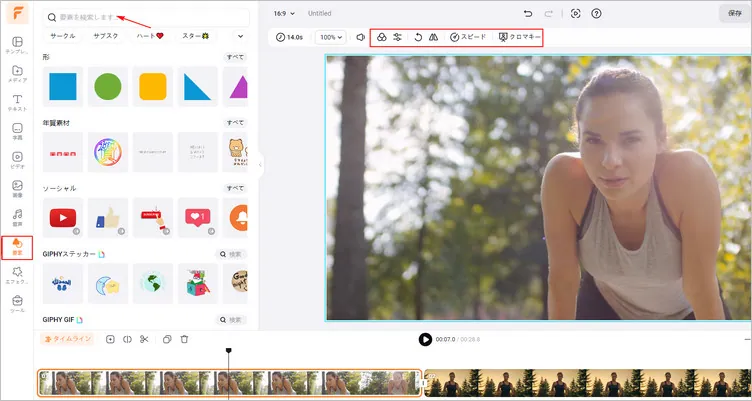Open the テンプレ (Templates) sidebar panel

coord(17,45)
